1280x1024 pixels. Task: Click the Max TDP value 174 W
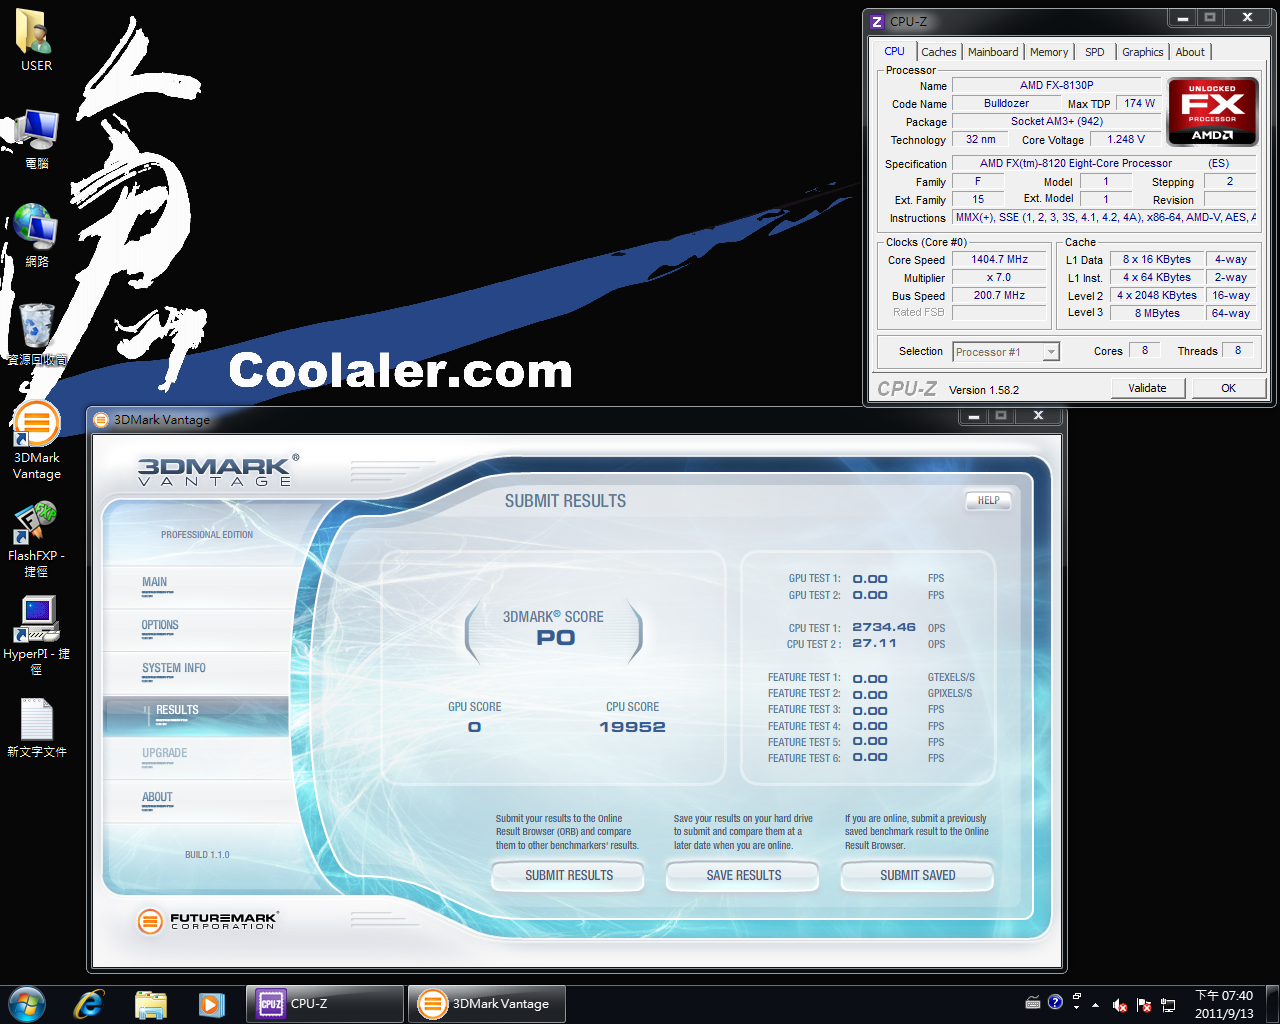point(1139,103)
